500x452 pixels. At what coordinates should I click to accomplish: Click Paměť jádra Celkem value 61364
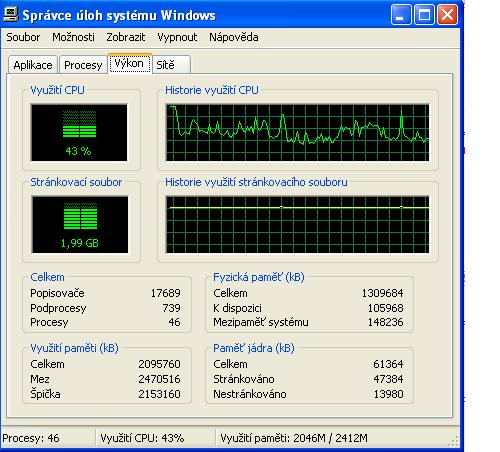coord(388,364)
